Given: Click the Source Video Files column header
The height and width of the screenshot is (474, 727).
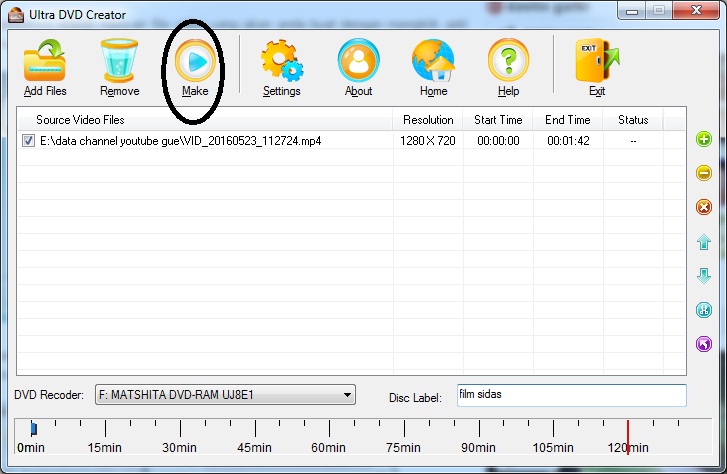Looking at the screenshot, I should coord(204,120).
